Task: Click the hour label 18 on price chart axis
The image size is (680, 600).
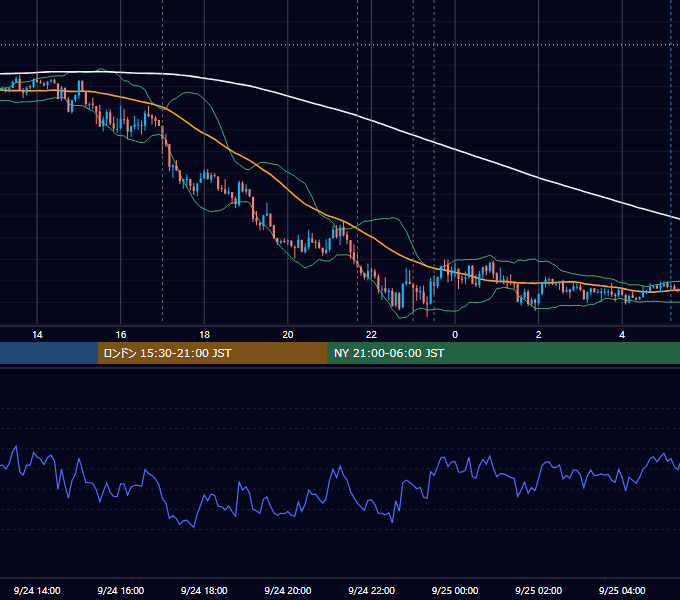Action: pos(204,335)
